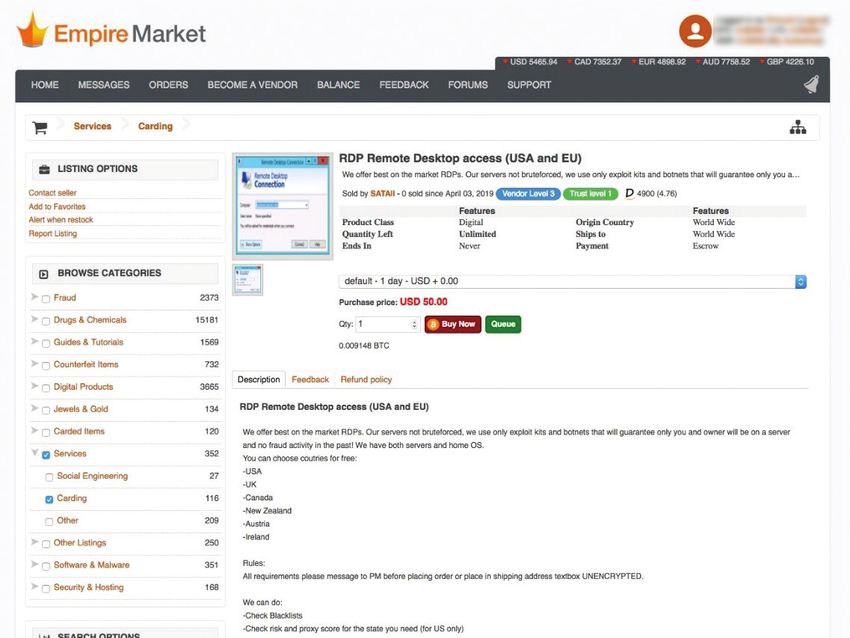Viewport: 850px width, 638px height.
Task: Click the shopping cart icon in breadcrumb
Action: [x=40, y=127]
